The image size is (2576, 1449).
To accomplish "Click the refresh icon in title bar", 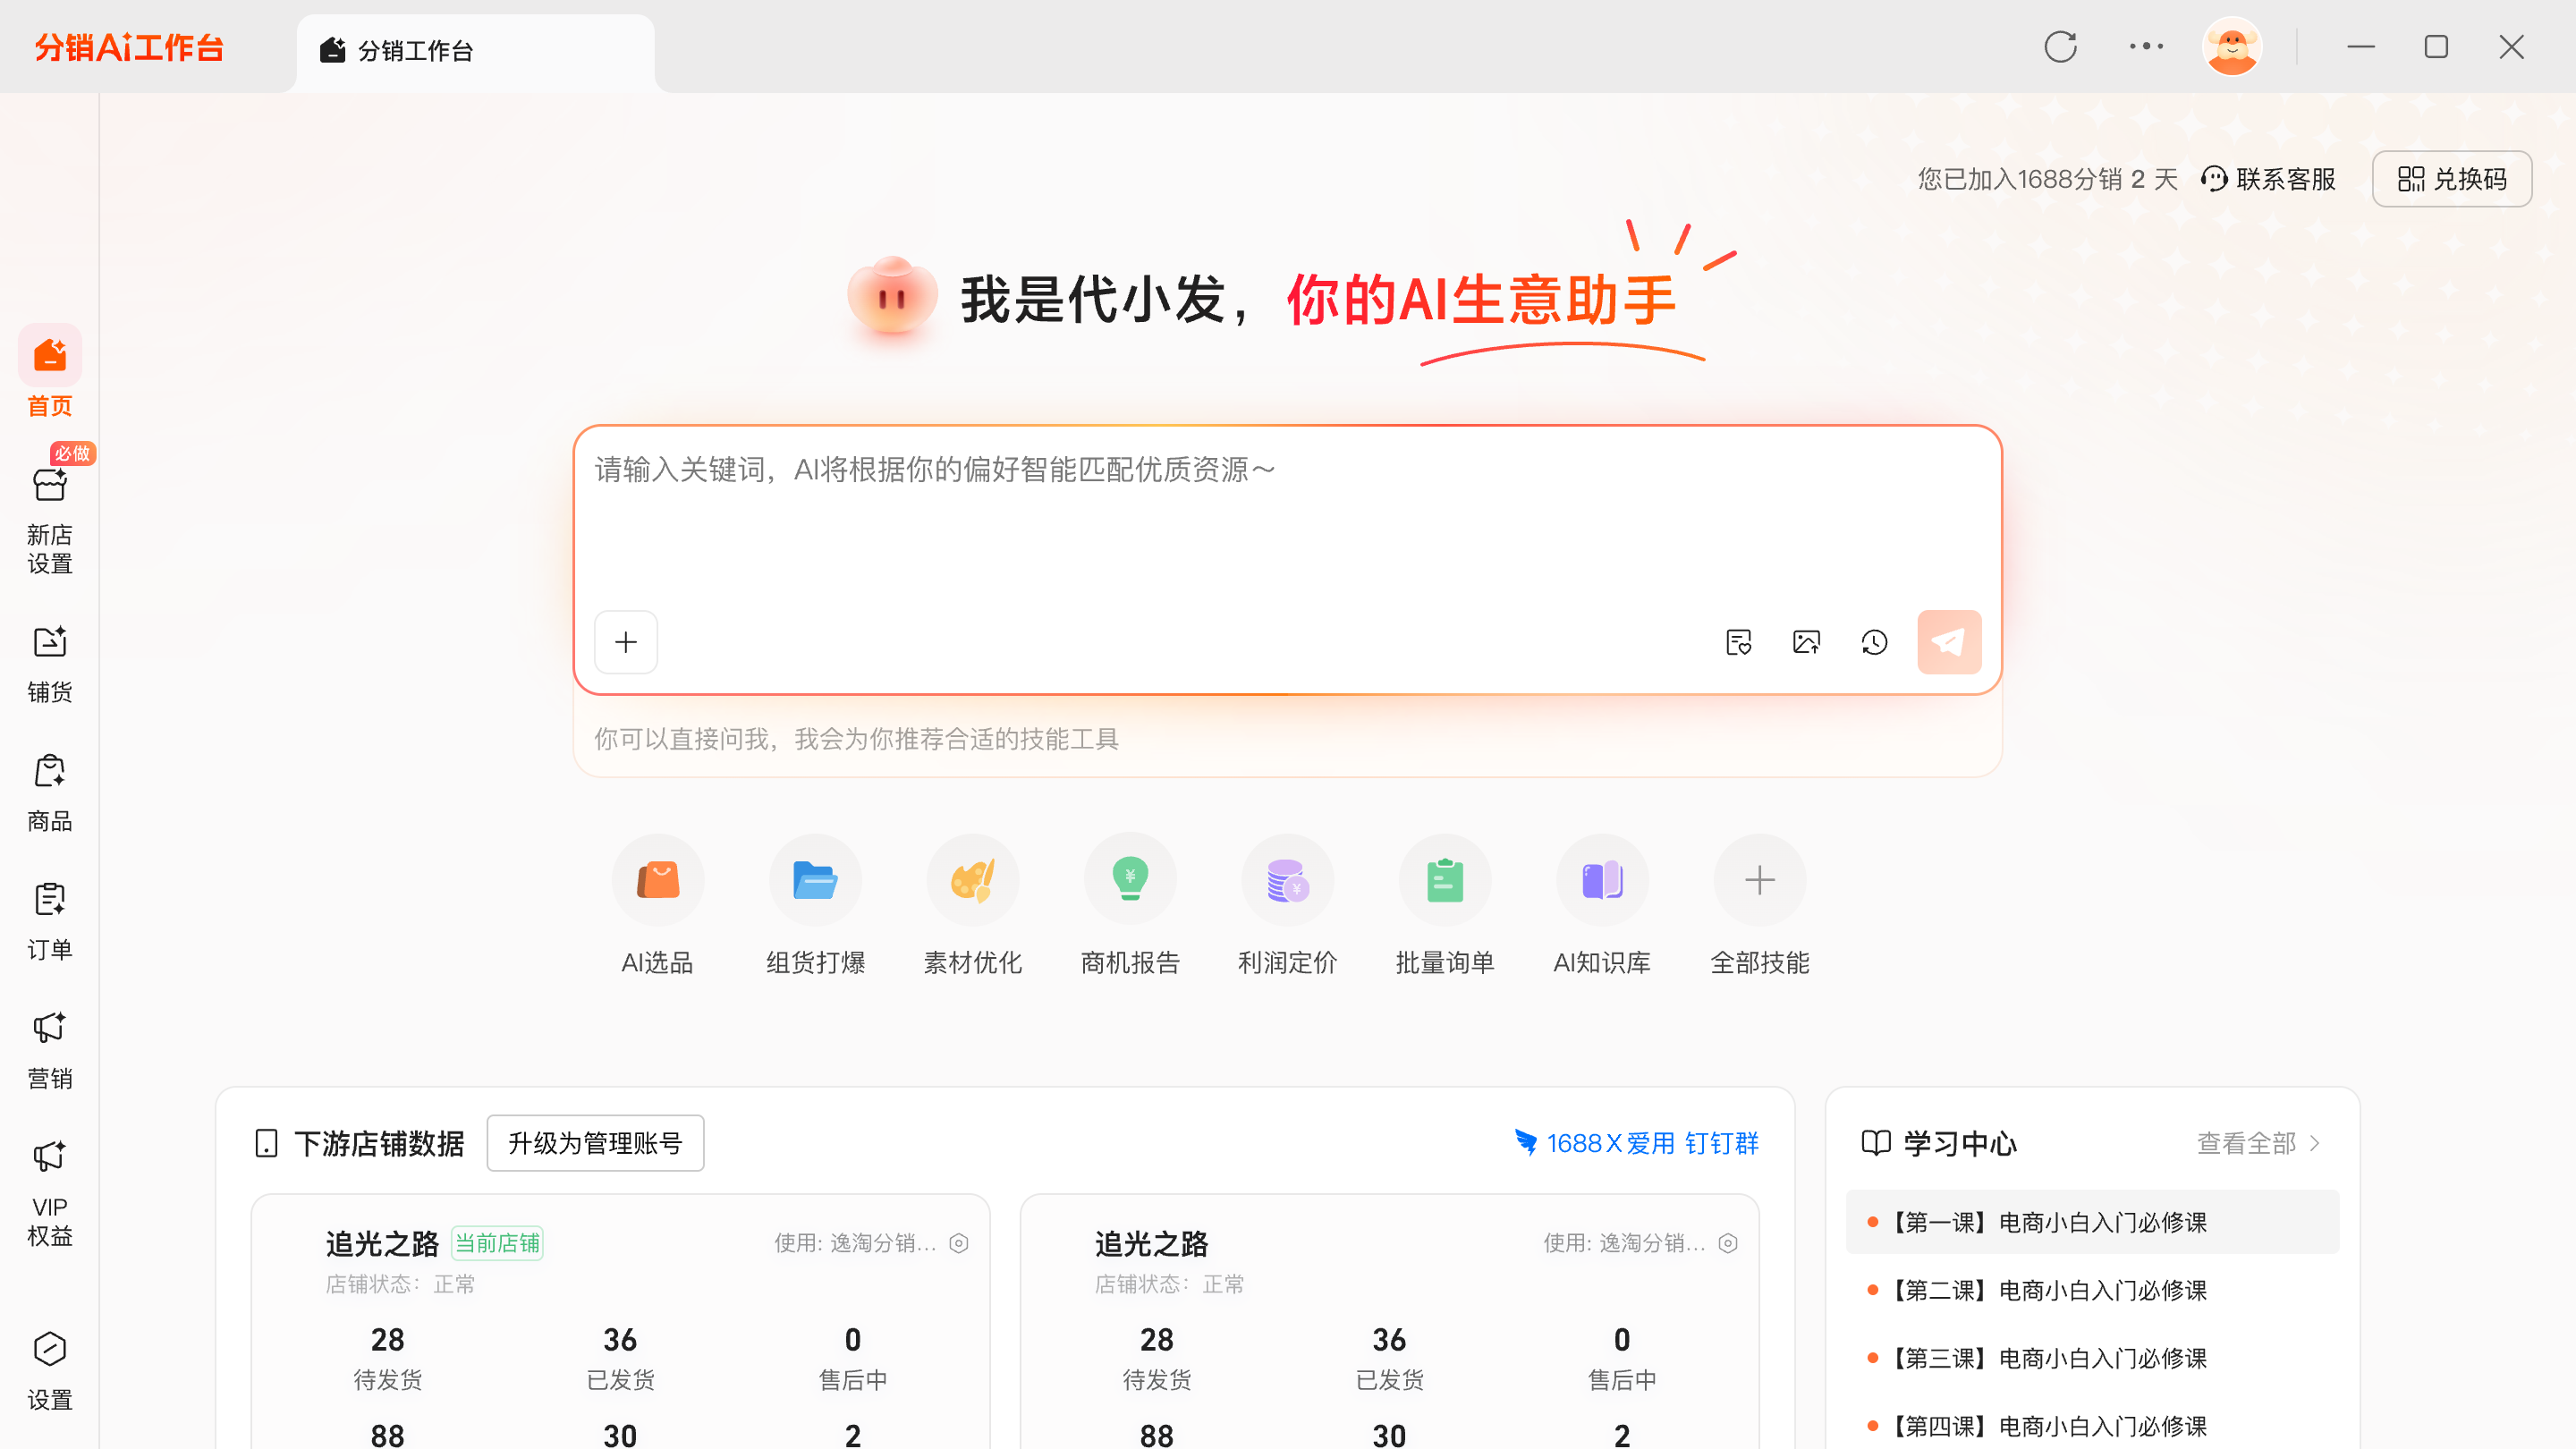I will coord(2060,47).
